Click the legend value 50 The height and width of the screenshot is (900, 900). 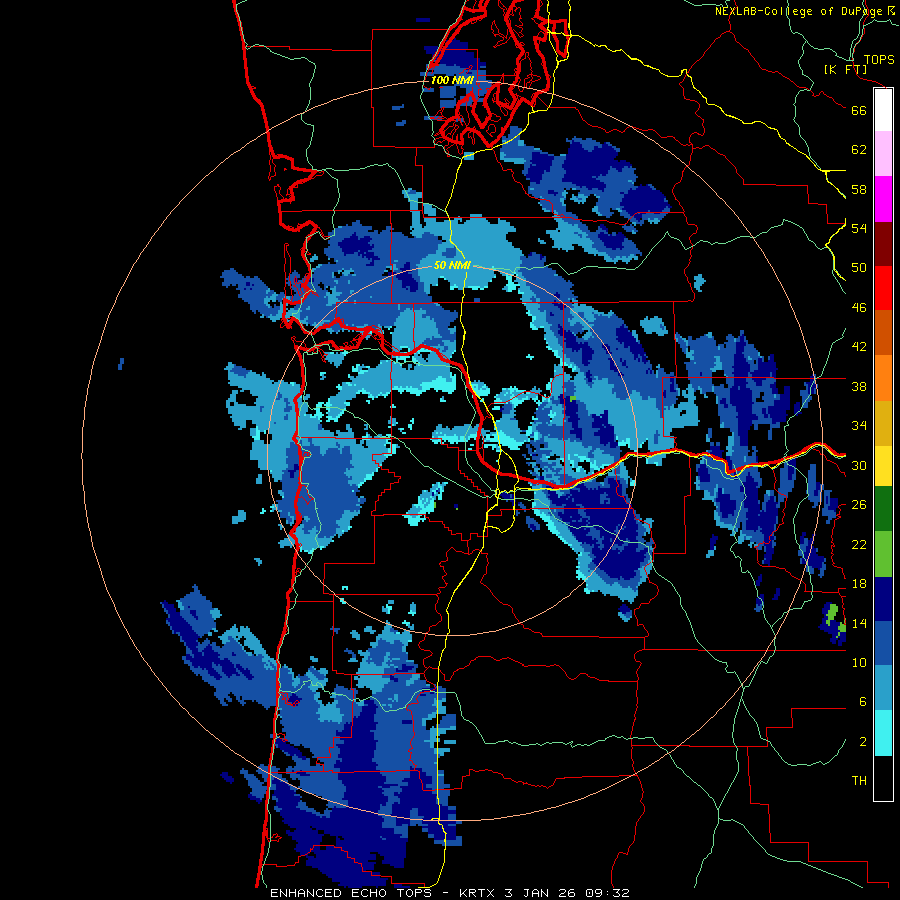coord(859,268)
